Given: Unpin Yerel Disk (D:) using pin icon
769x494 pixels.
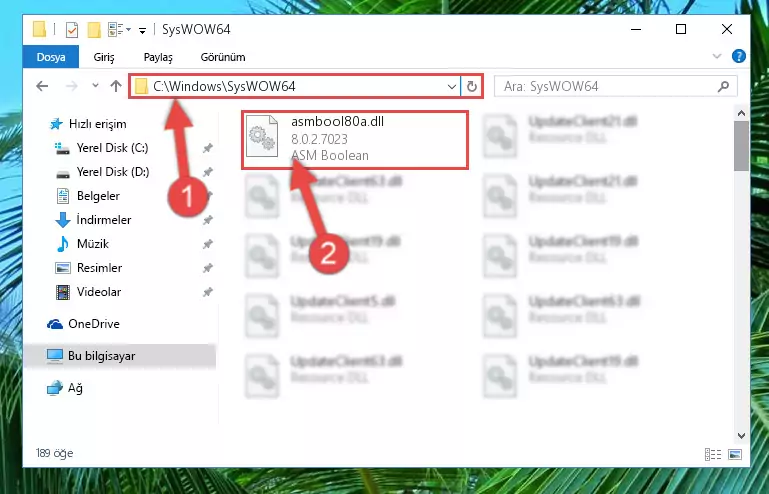Looking at the screenshot, I should point(207,172).
